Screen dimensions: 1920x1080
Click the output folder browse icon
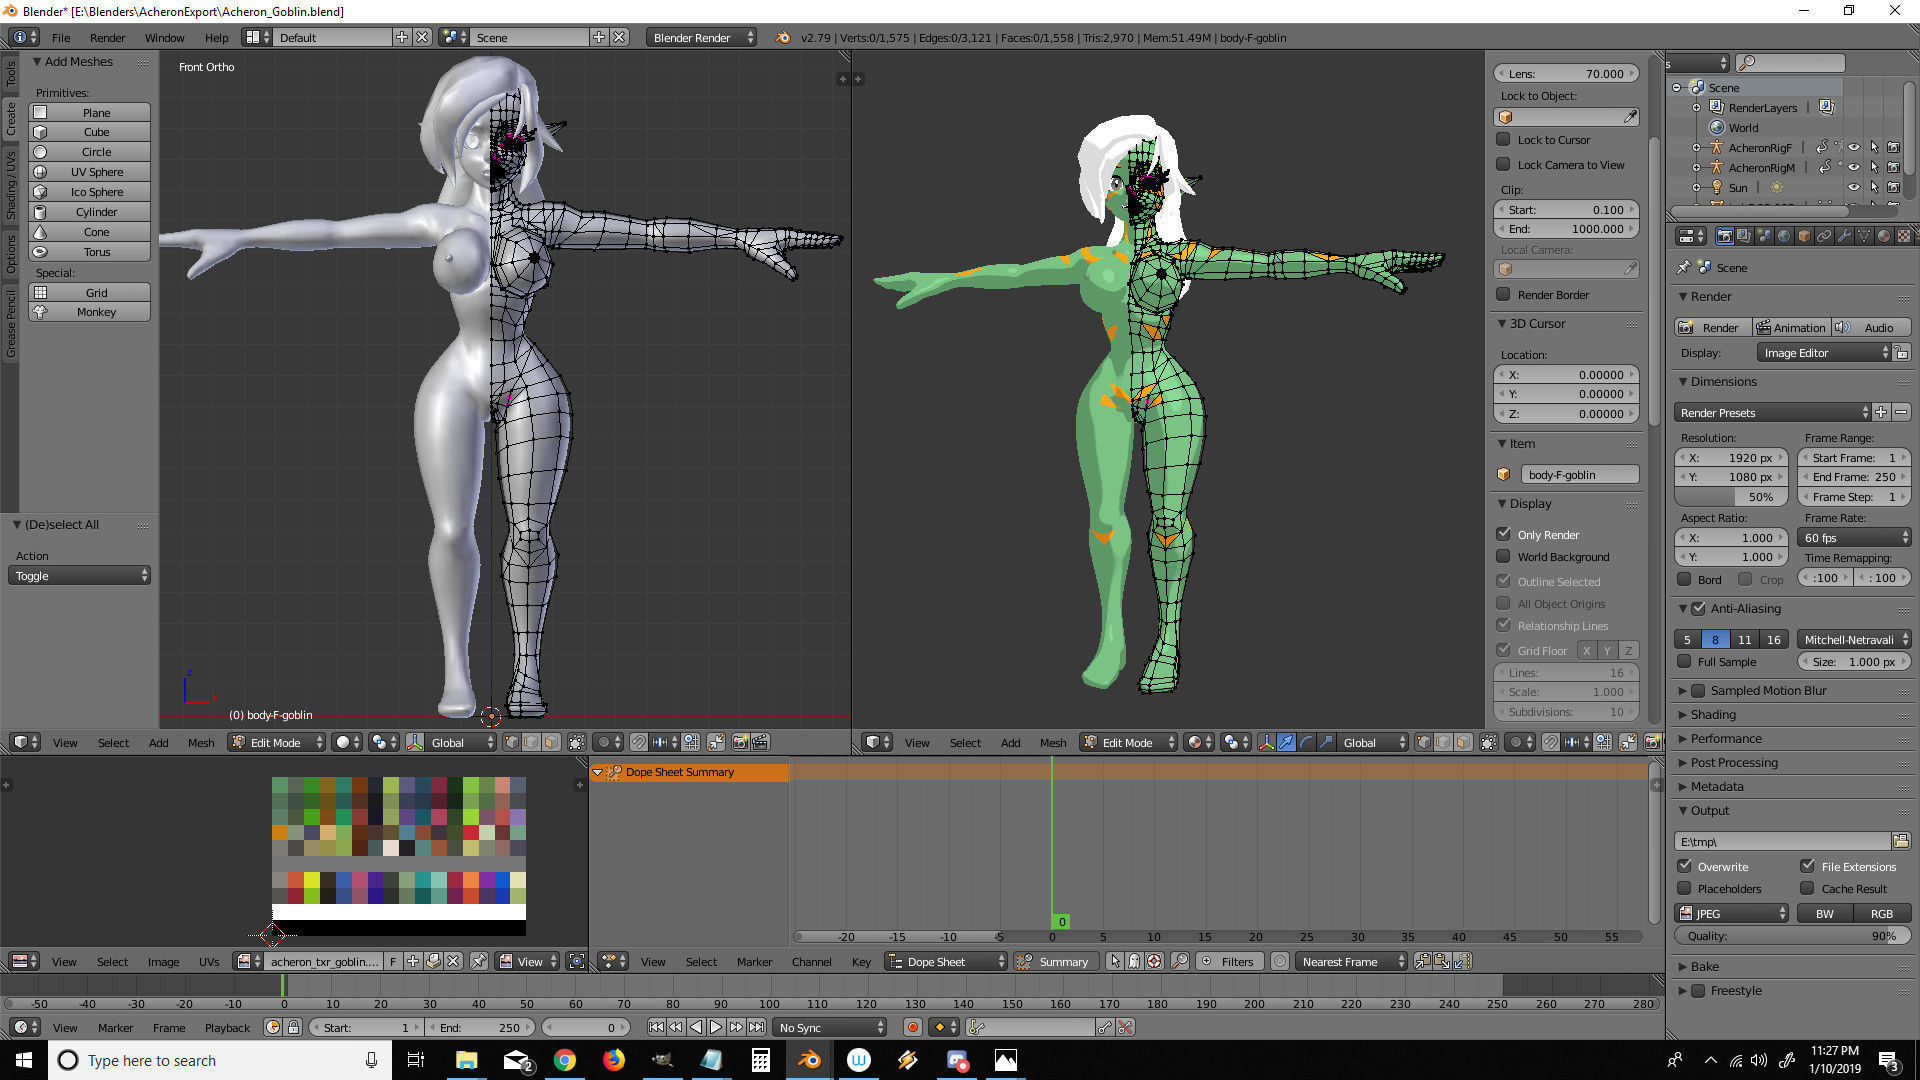pos(1901,841)
